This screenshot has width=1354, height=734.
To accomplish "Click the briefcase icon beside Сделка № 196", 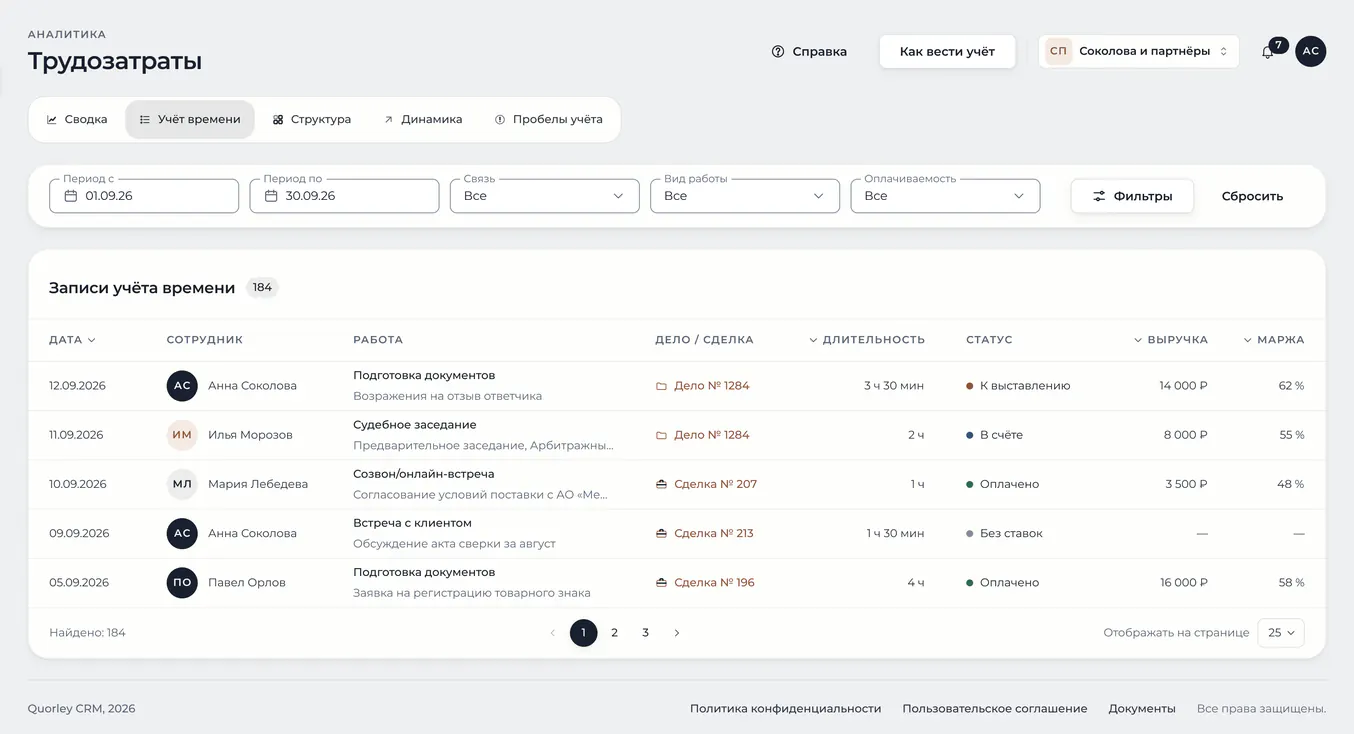I will click(661, 582).
